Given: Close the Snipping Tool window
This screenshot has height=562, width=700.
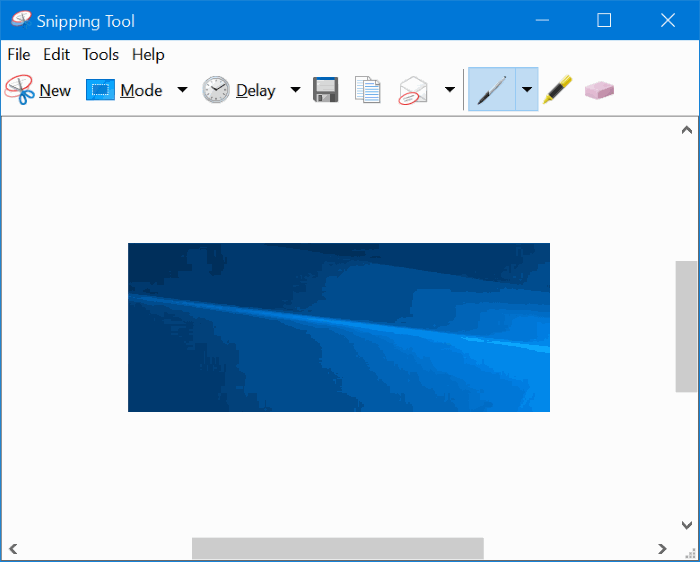Looking at the screenshot, I should point(668,20).
